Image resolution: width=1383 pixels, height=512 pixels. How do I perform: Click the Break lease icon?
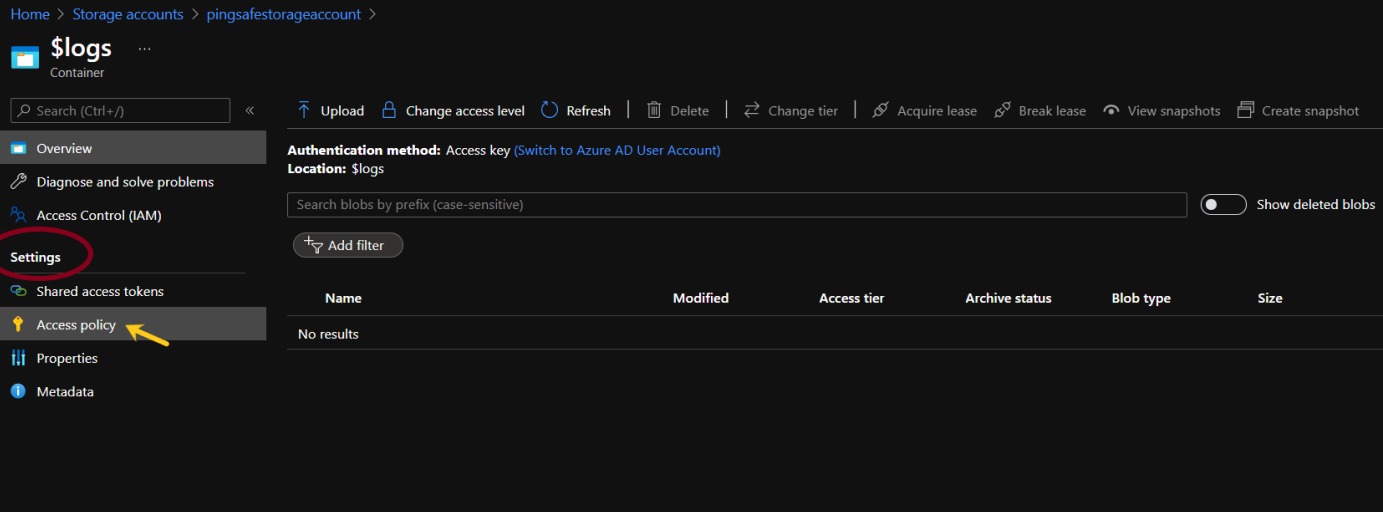(x=1002, y=110)
